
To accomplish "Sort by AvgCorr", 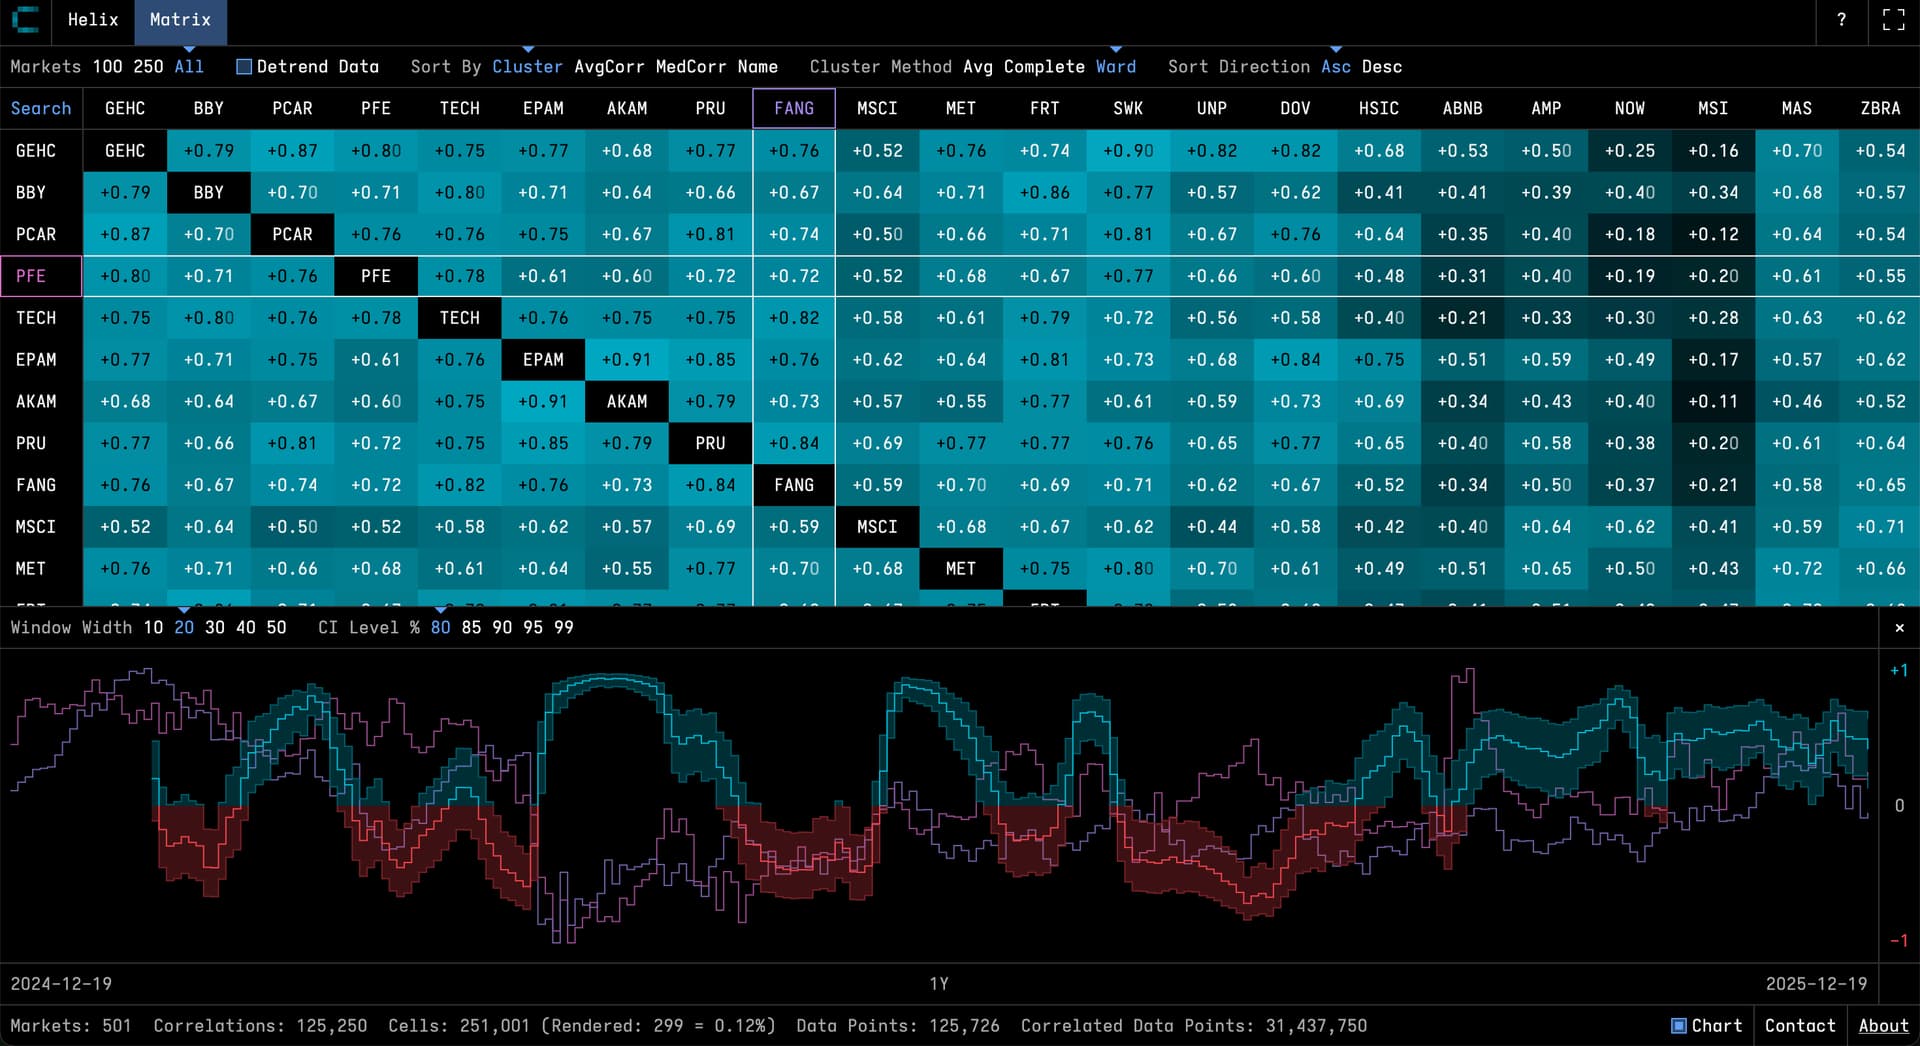I will click(609, 67).
